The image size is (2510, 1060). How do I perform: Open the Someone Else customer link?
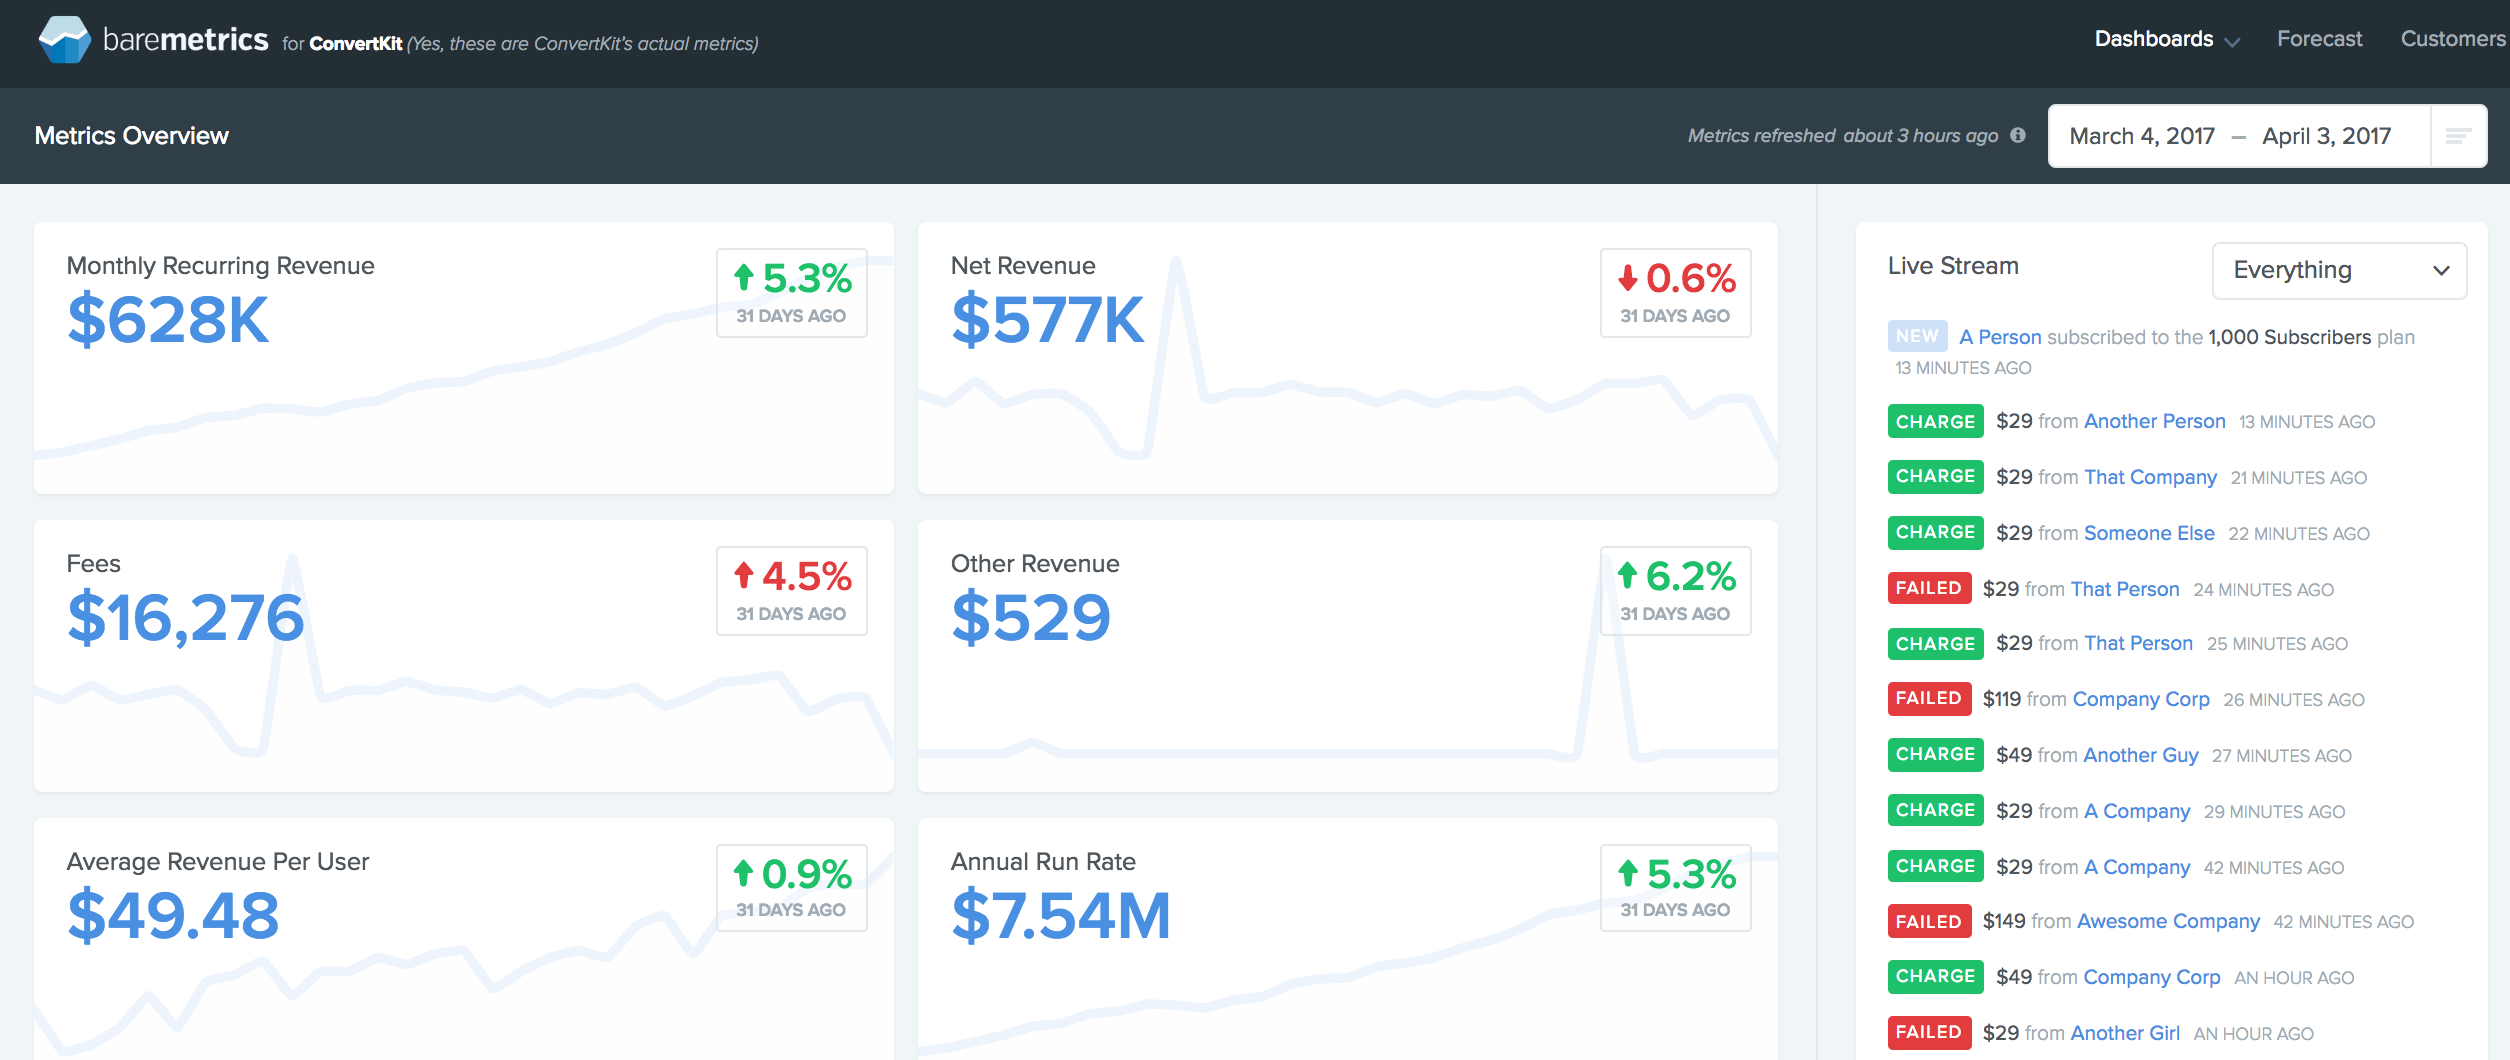2149,533
